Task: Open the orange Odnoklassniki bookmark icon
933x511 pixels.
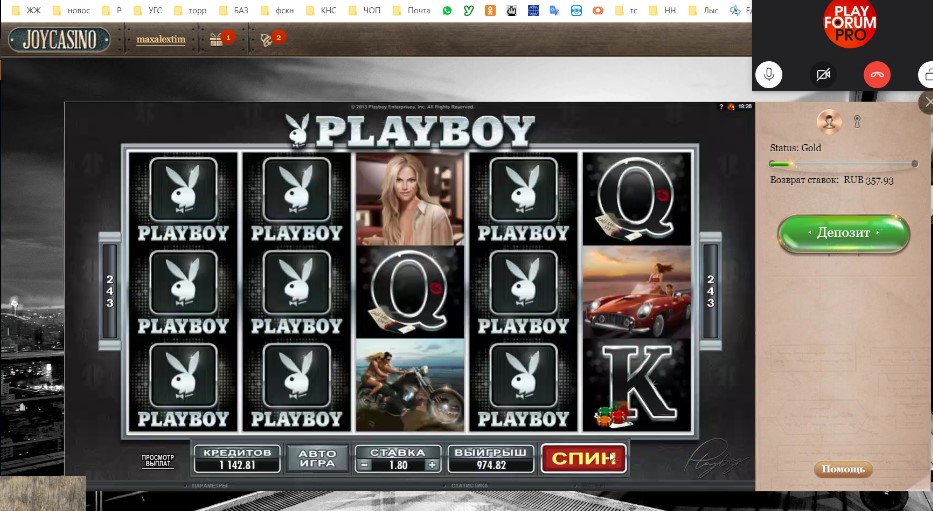Action: (490, 10)
